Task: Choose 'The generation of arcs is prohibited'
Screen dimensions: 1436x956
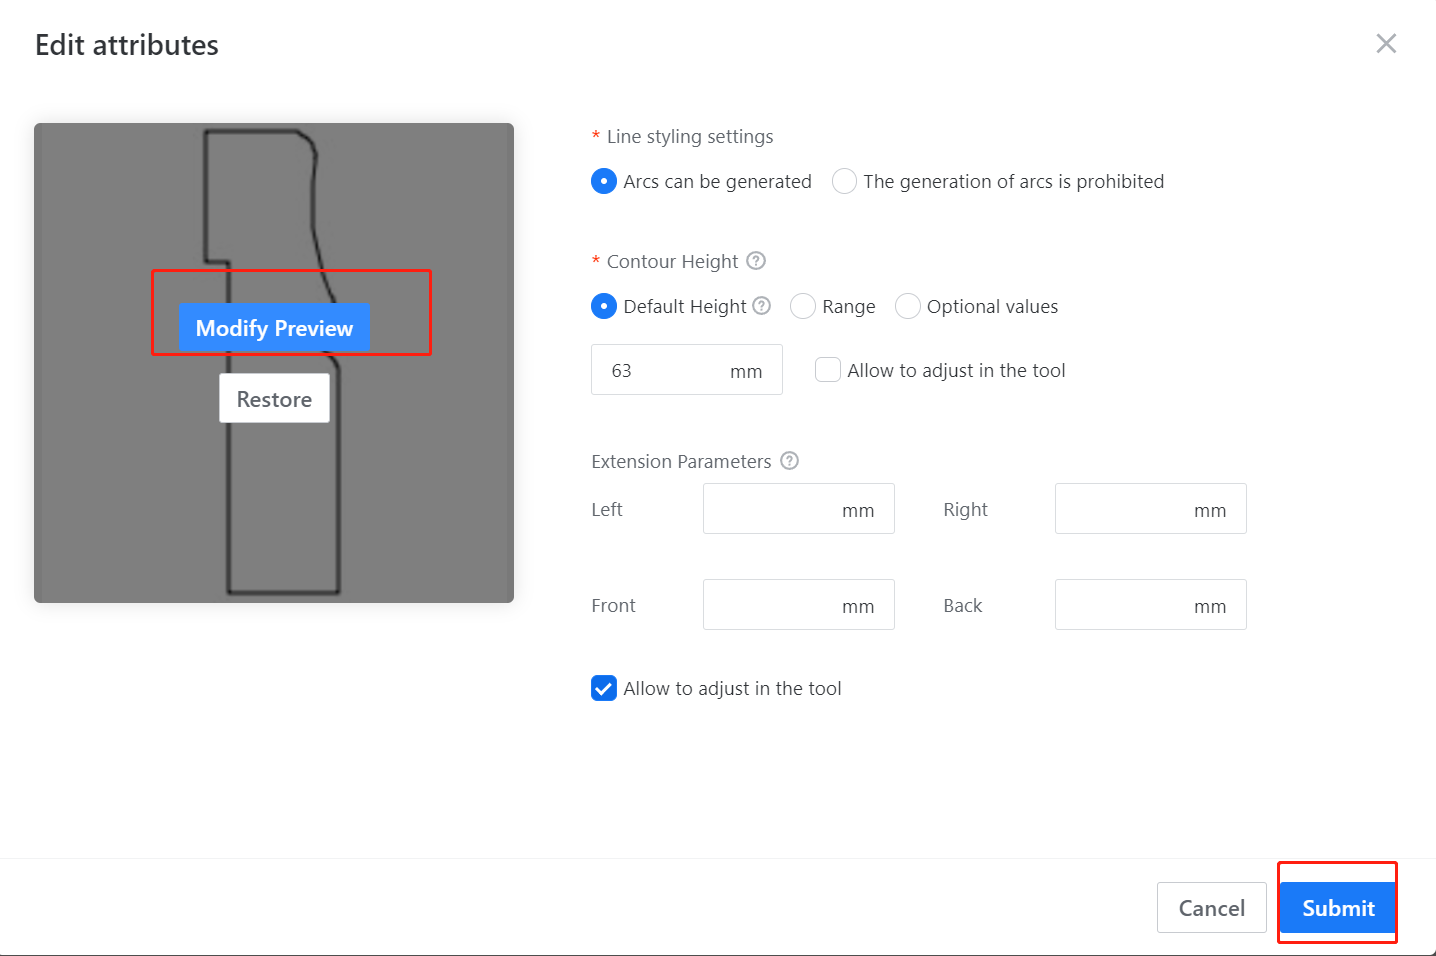Action: click(x=844, y=181)
